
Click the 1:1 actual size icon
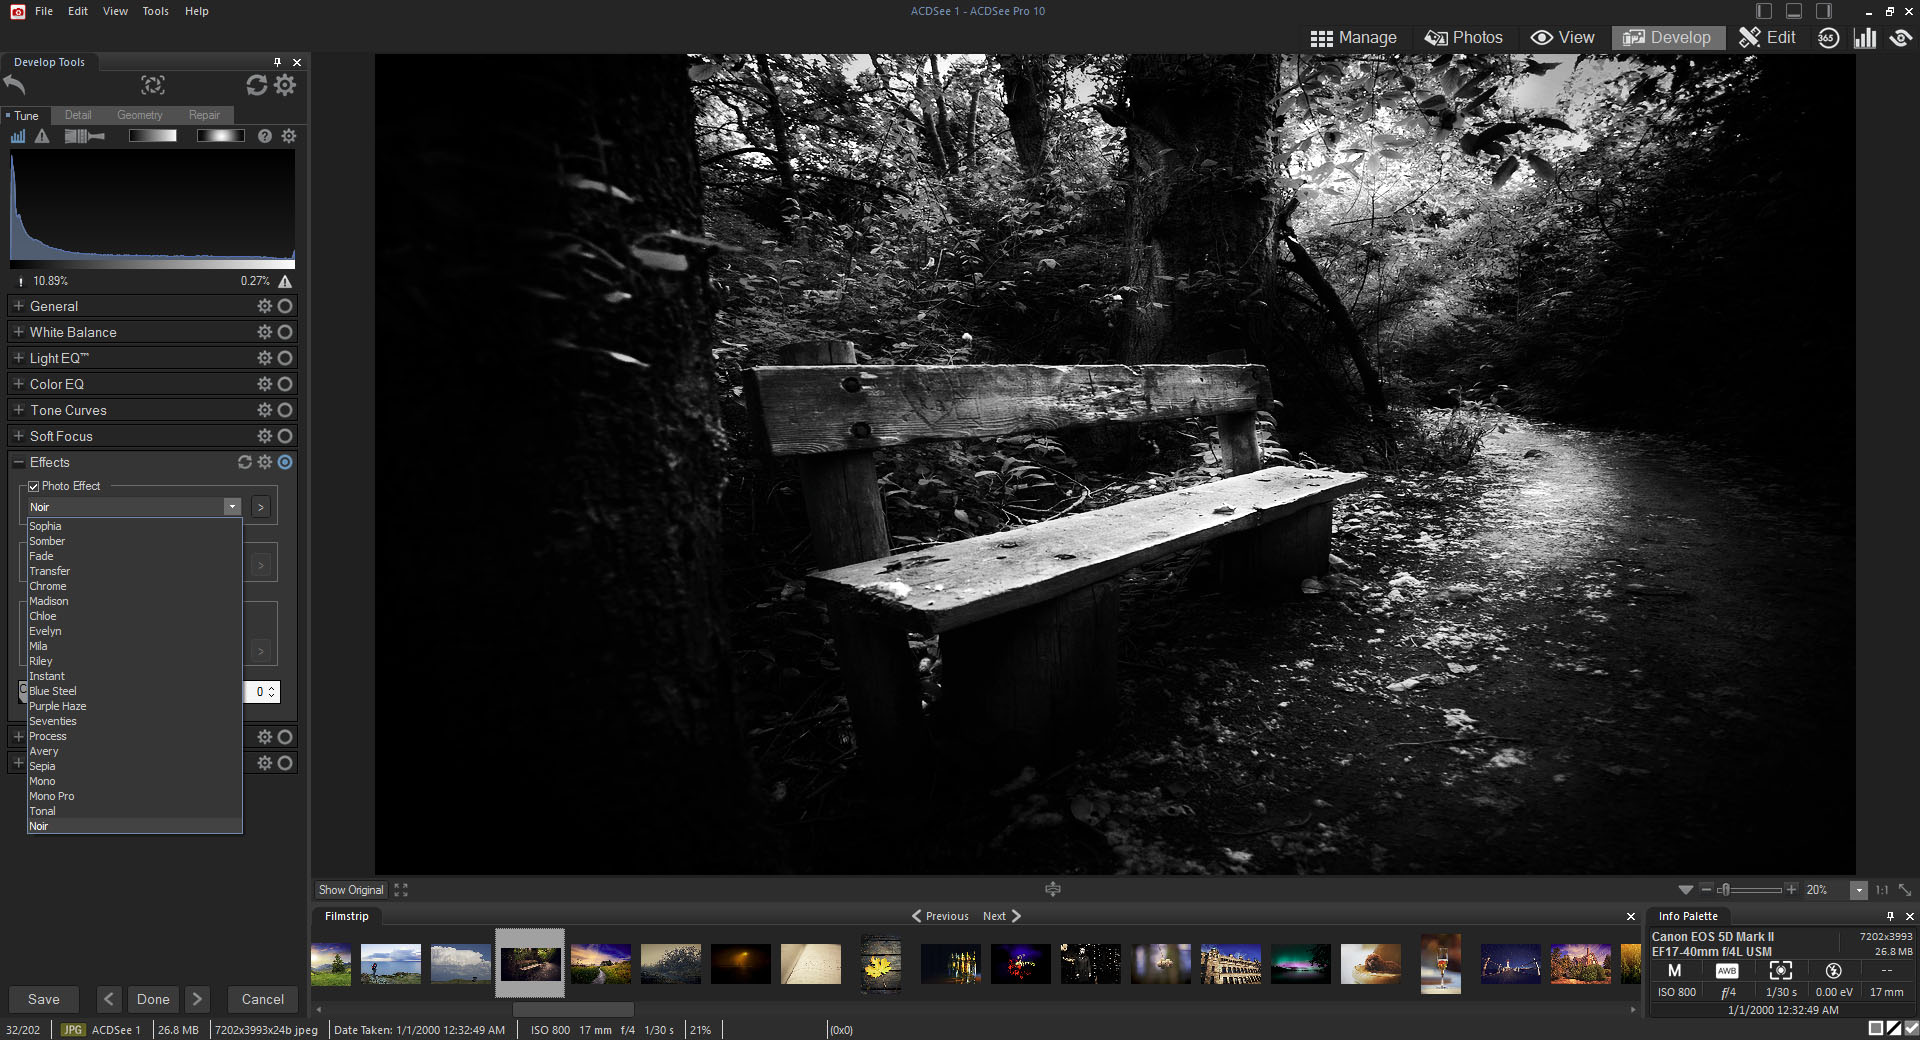click(x=1882, y=890)
